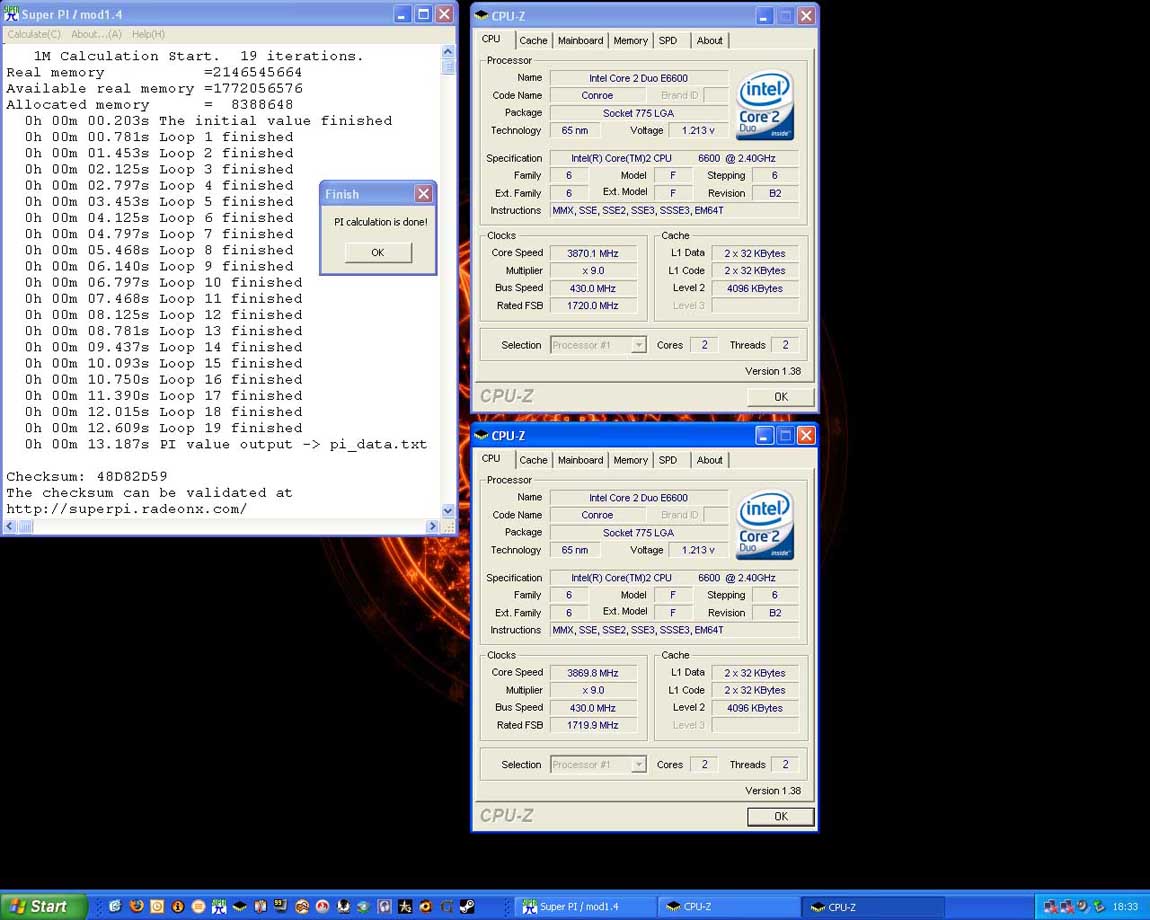Click the Super PI vertical scrollbar up arrow

tap(448, 52)
